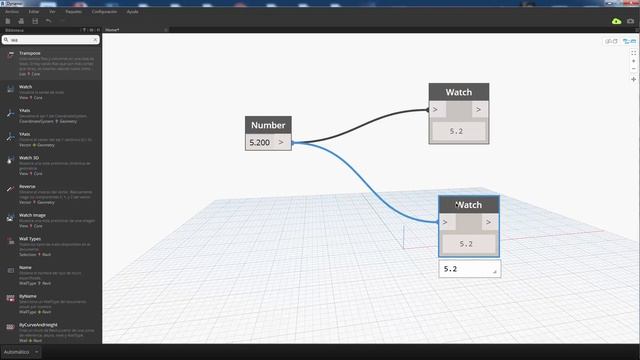Click the first YAxis CoordinateSystem icon
This screenshot has height=360, width=640.
(x=11, y=113)
